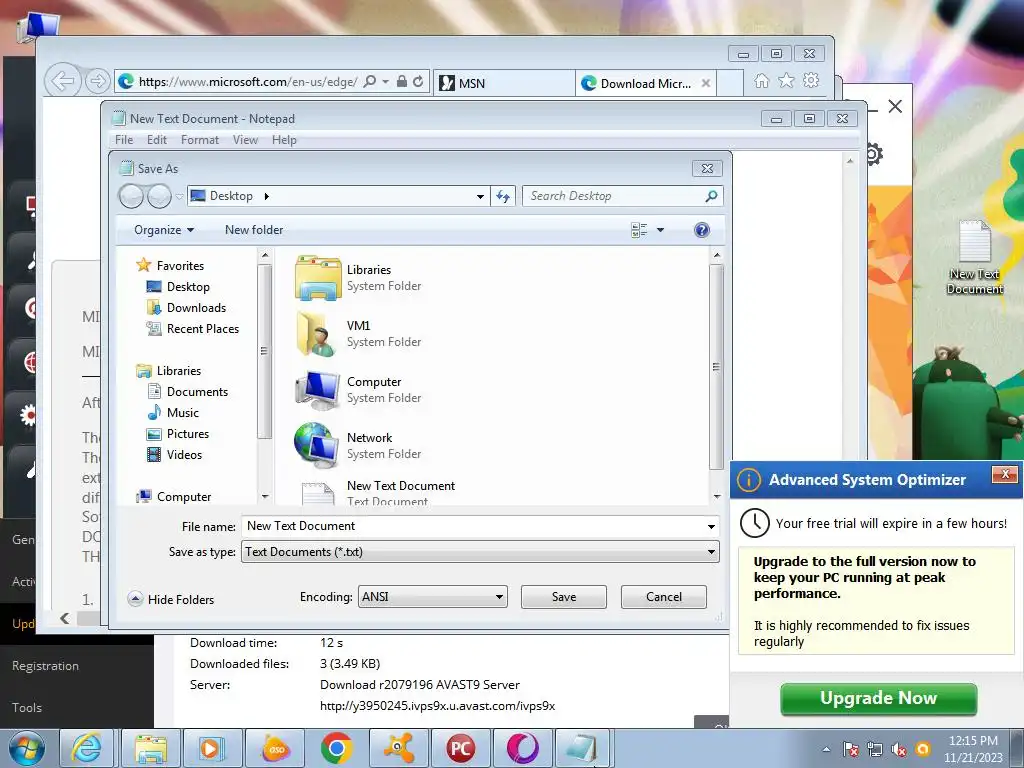The width and height of the screenshot is (1024, 768).
Task: Open the dialog help question mark icon
Action: 702,230
